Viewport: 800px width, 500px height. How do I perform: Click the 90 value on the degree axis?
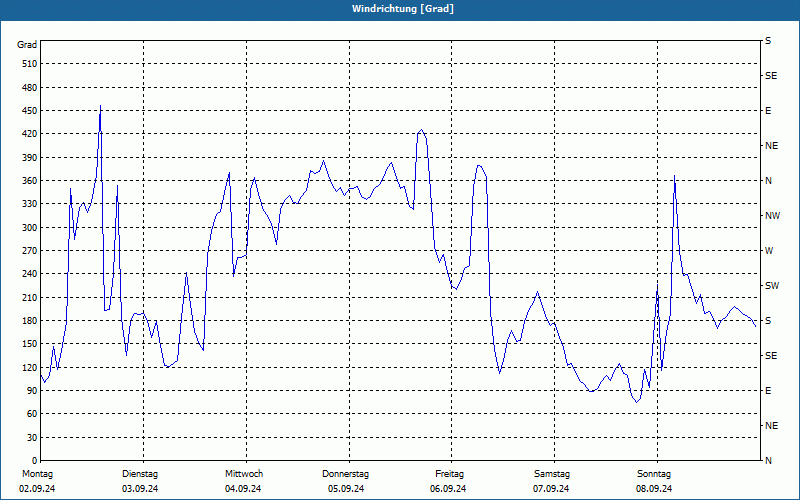(x=32, y=390)
